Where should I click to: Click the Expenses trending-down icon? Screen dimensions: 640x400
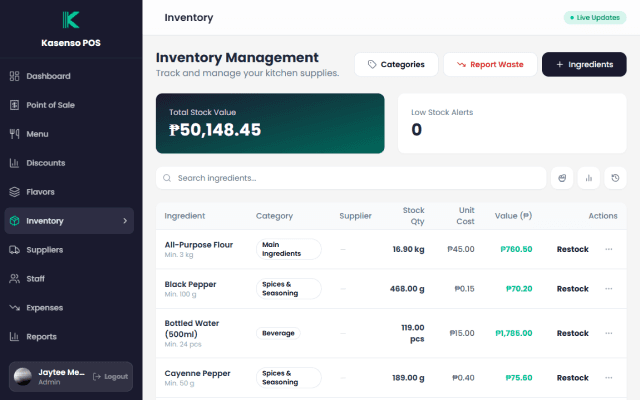(14, 308)
